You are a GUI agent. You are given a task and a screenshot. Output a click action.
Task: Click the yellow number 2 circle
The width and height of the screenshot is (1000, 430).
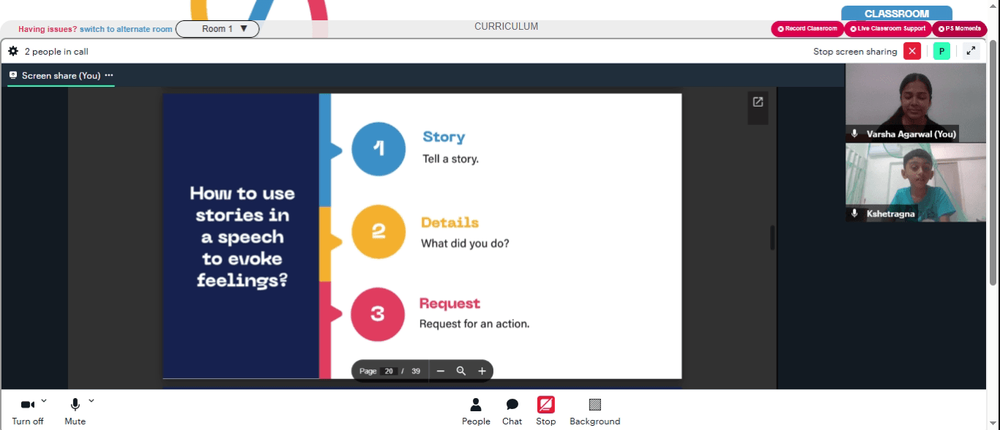(x=378, y=232)
